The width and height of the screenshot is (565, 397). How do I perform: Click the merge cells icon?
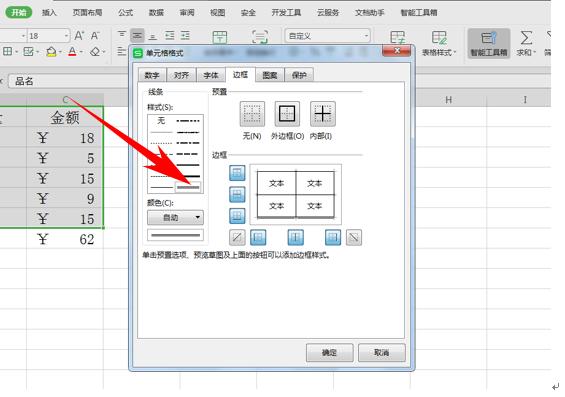[219, 36]
